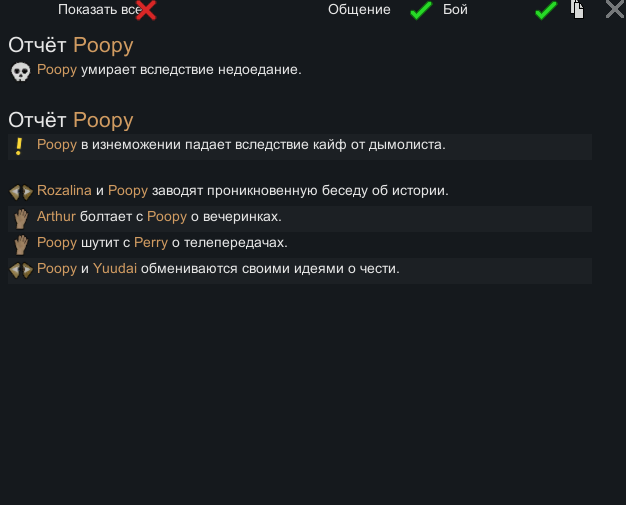Click the 'Общение' filter label
The image size is (626, 505).
click(x=359, y=10)
